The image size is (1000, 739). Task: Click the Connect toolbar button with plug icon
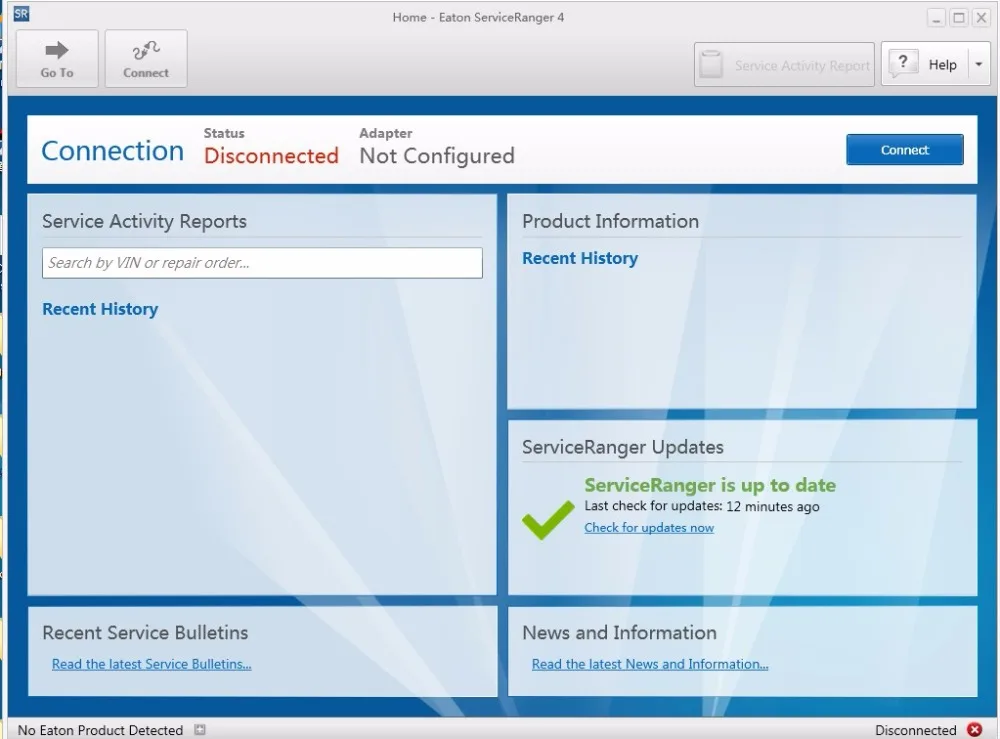(x=146, y=59)
